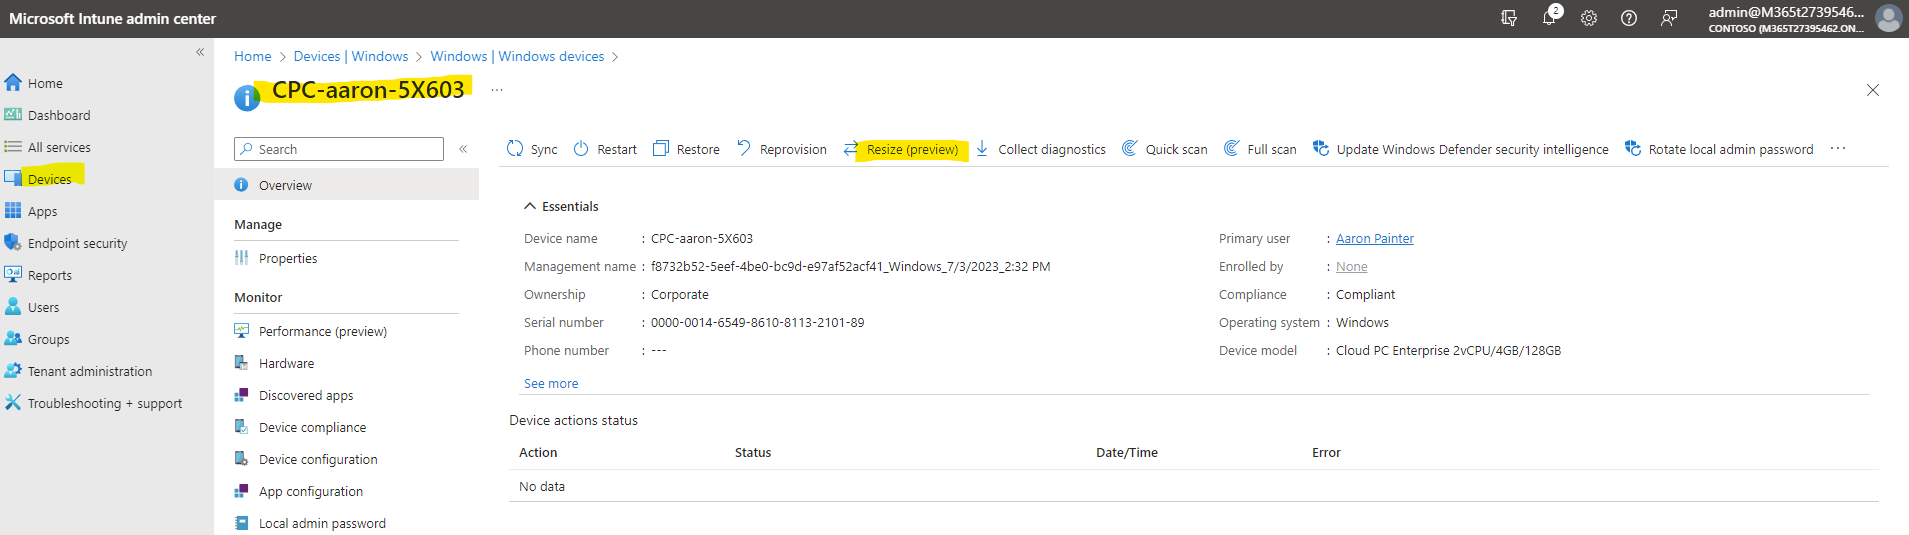
Task: Click Rotate local admin password
Action: click(1719, 149)
